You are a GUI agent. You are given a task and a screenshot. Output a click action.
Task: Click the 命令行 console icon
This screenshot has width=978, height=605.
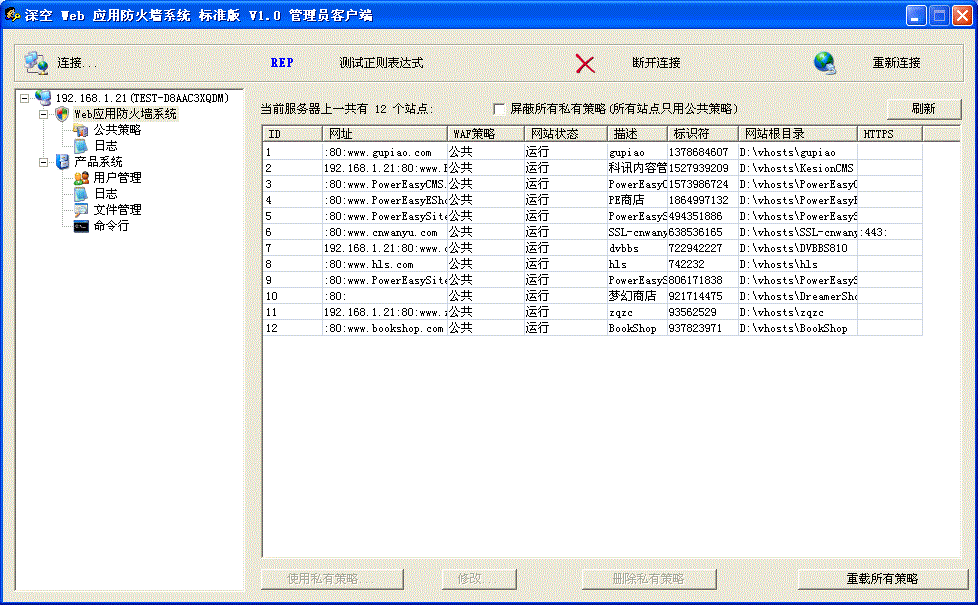(81, 226)
